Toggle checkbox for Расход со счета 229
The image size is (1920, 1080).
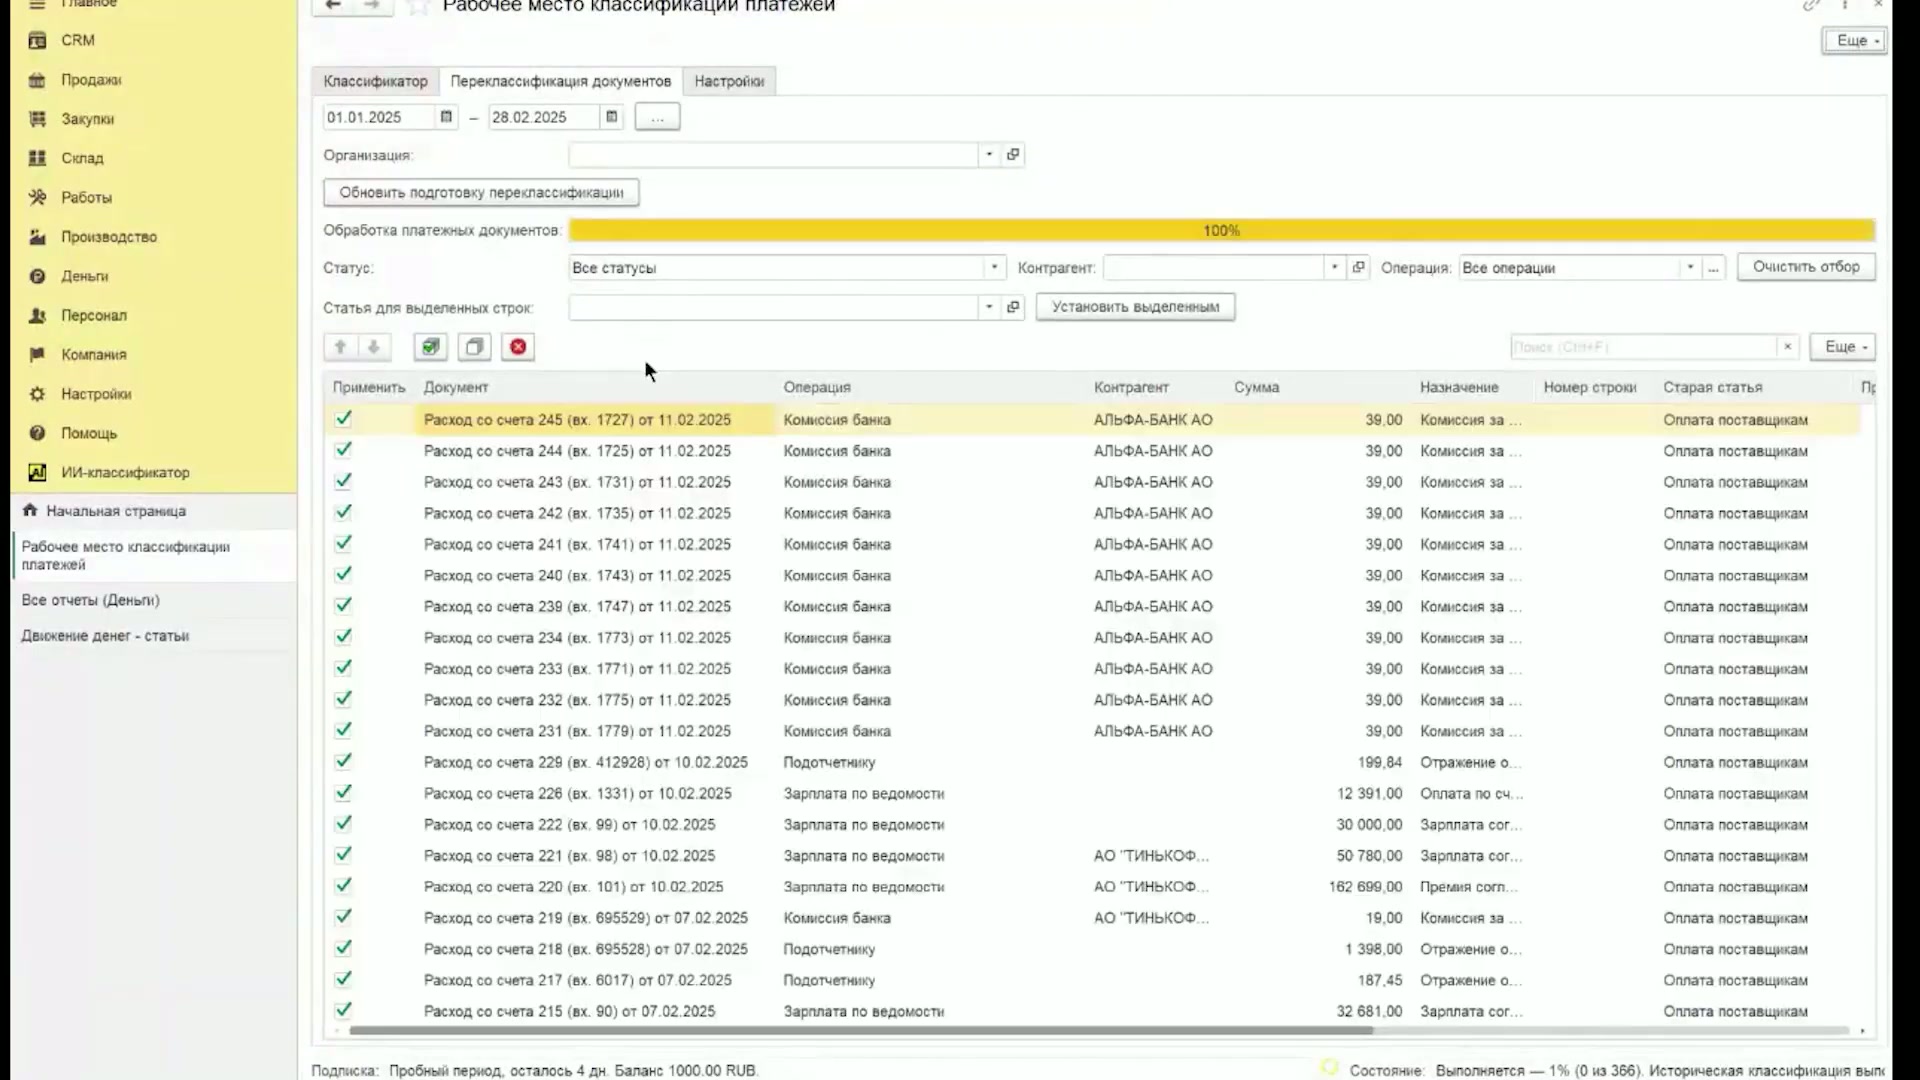click(x=343, y=761)
